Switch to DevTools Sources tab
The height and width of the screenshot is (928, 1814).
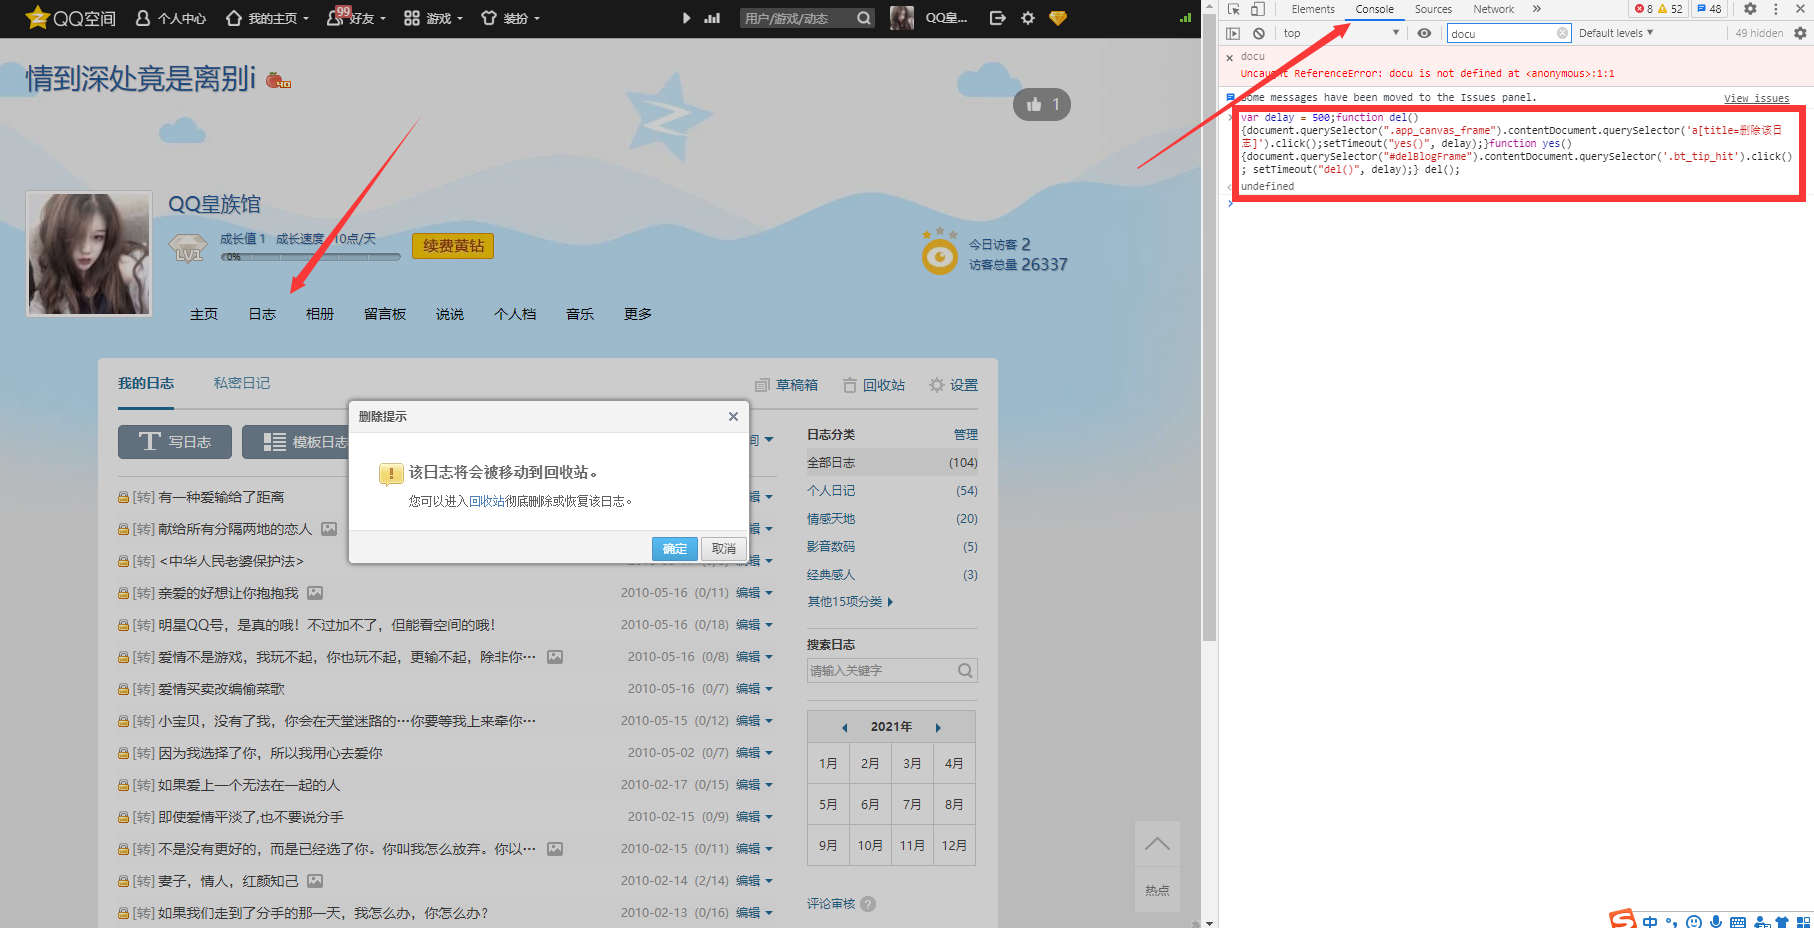1433,9
